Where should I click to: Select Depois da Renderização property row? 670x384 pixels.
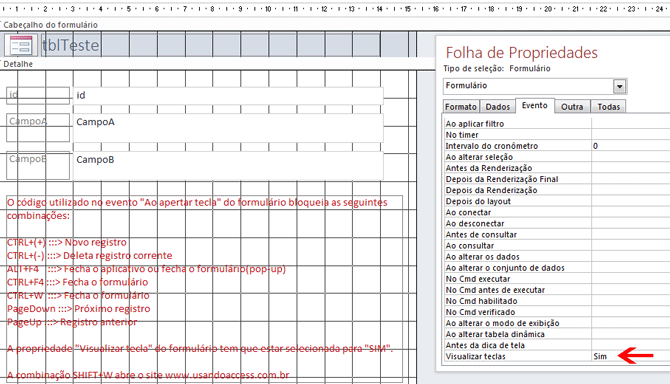click(557, 190)
